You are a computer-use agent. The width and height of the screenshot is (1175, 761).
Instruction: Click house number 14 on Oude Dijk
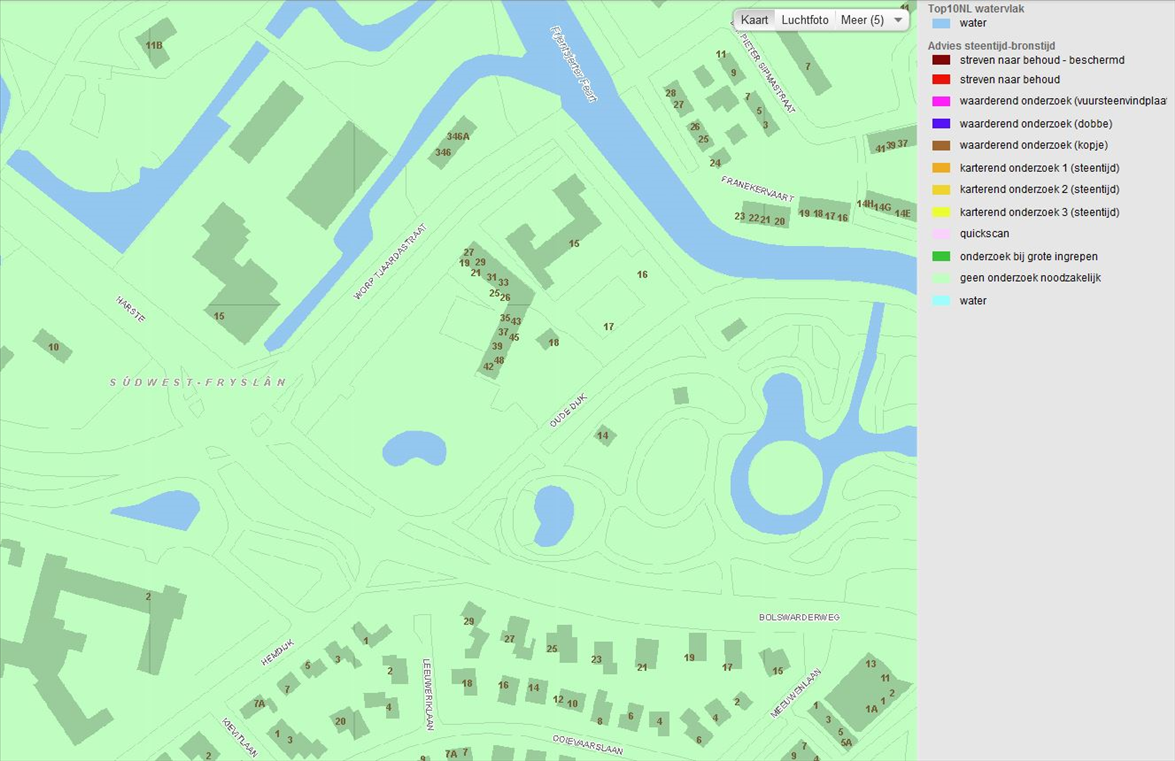pos(602,435)
